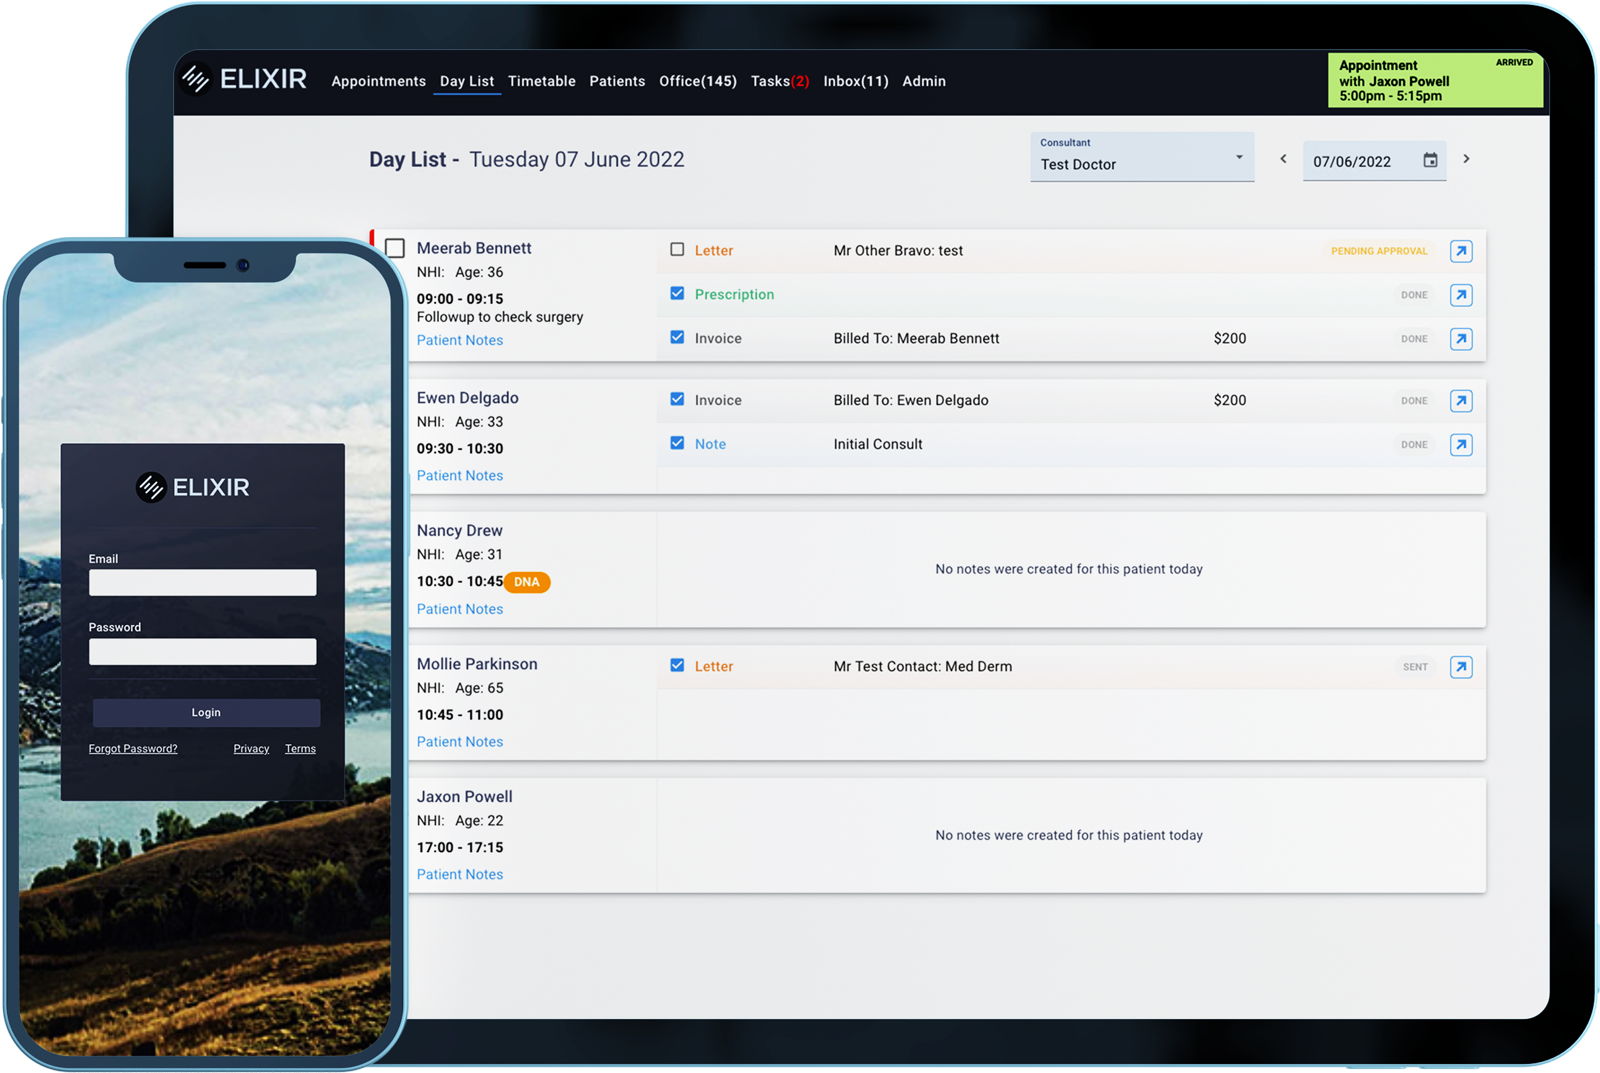Click the orange DNA status badge
Screen dimensions: 1600x1073
pyautogui.click(x=527, y=582)
